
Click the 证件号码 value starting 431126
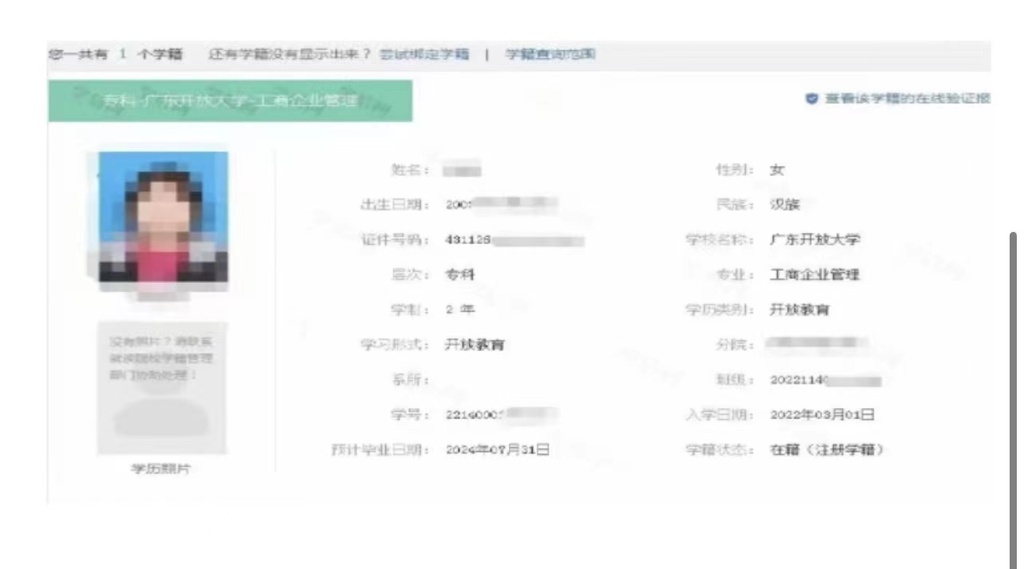coord(515,240)
